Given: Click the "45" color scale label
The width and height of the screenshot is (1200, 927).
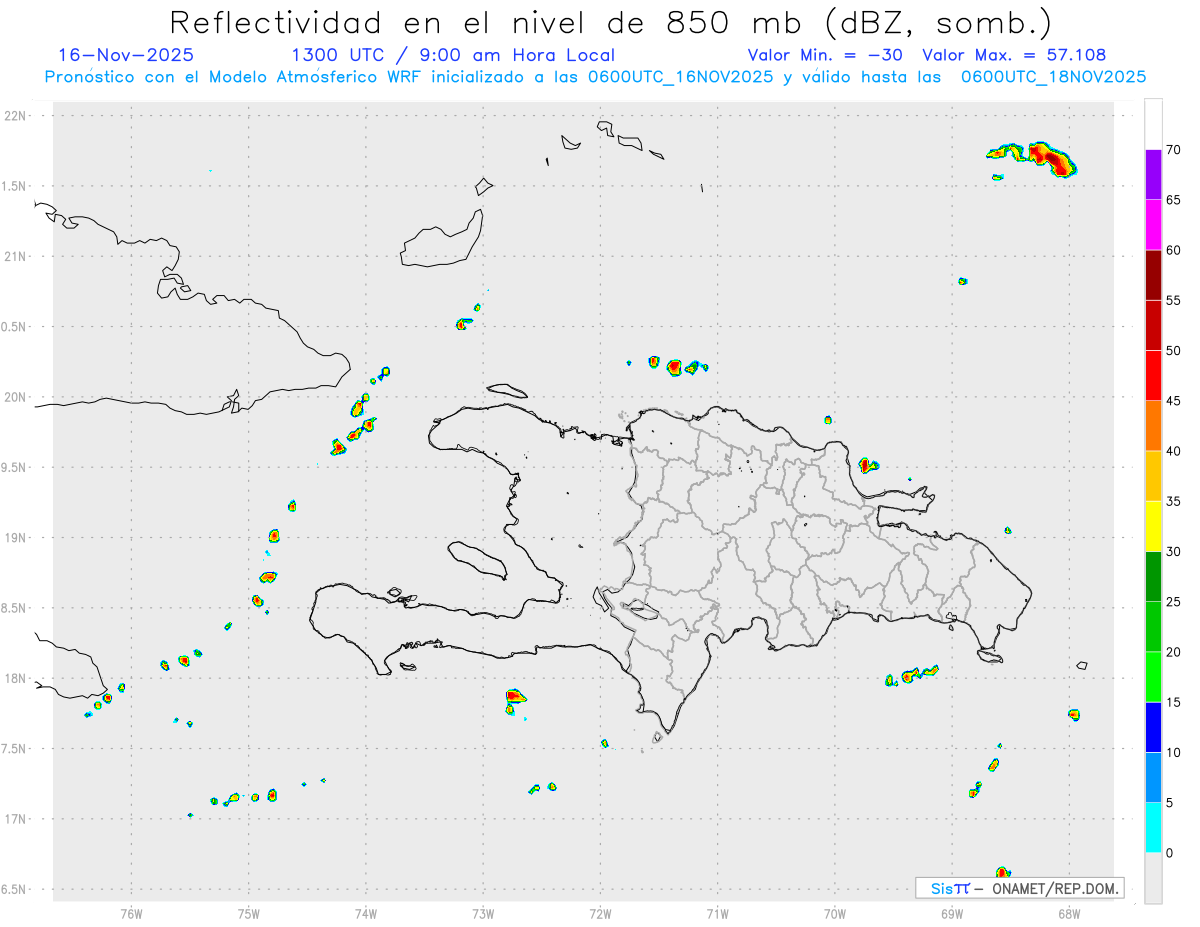Looking at the screenshot, I should [1174, 401].
